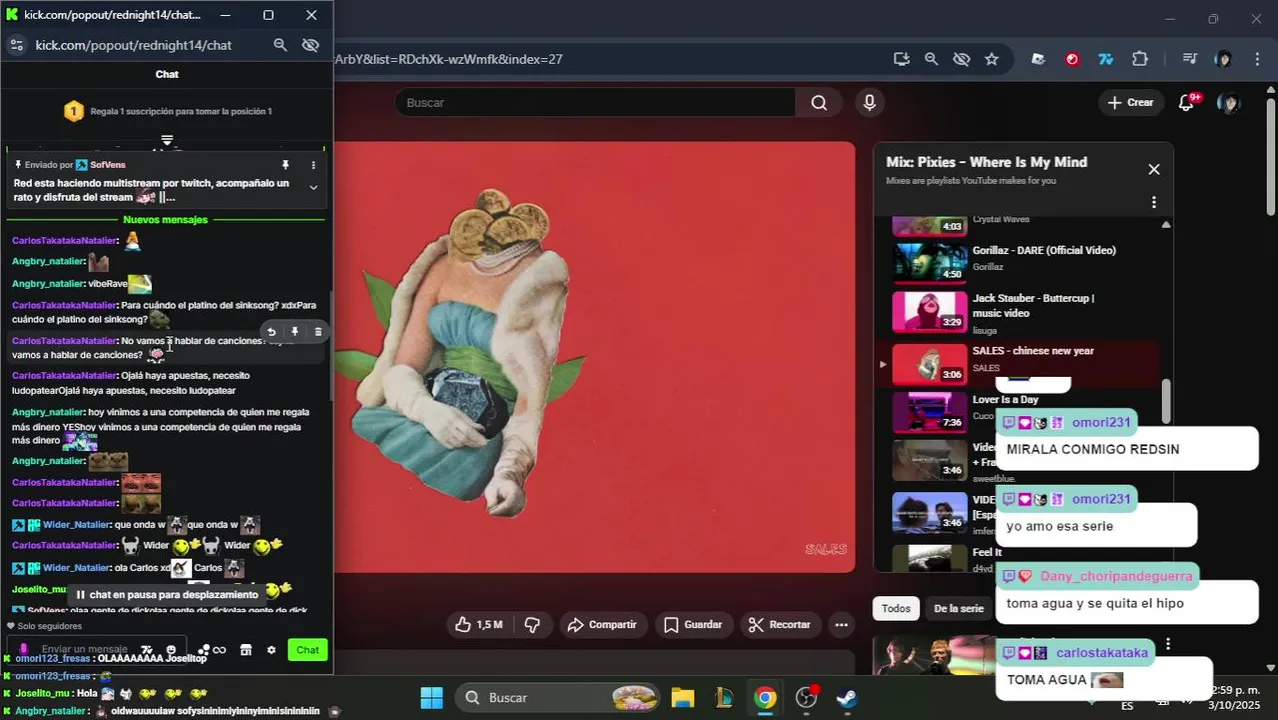Click the Crear button
1278x720 pixels.
pyautogui.click(x=1130, y=102)
